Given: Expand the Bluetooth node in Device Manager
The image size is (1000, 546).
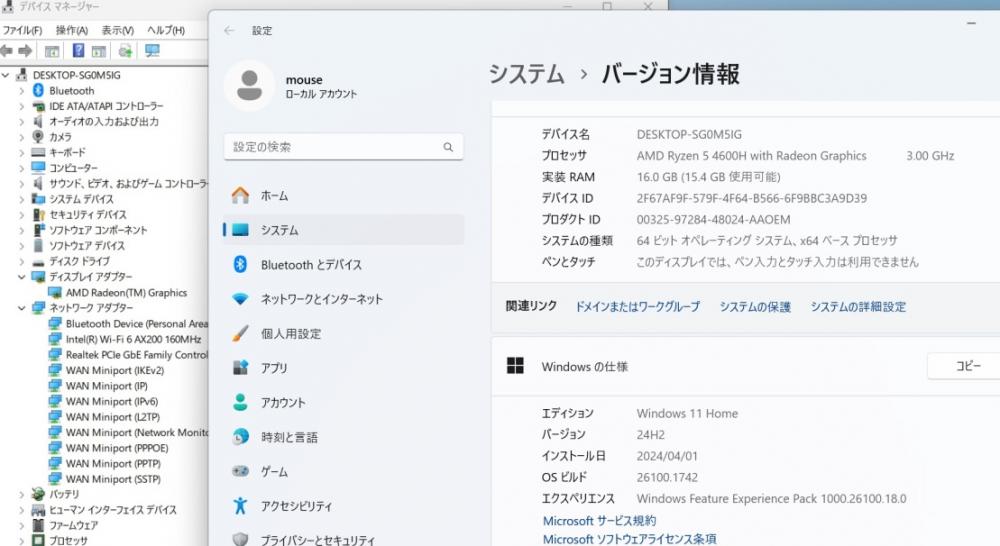Looking at the screenshot, I should point(22,91).
